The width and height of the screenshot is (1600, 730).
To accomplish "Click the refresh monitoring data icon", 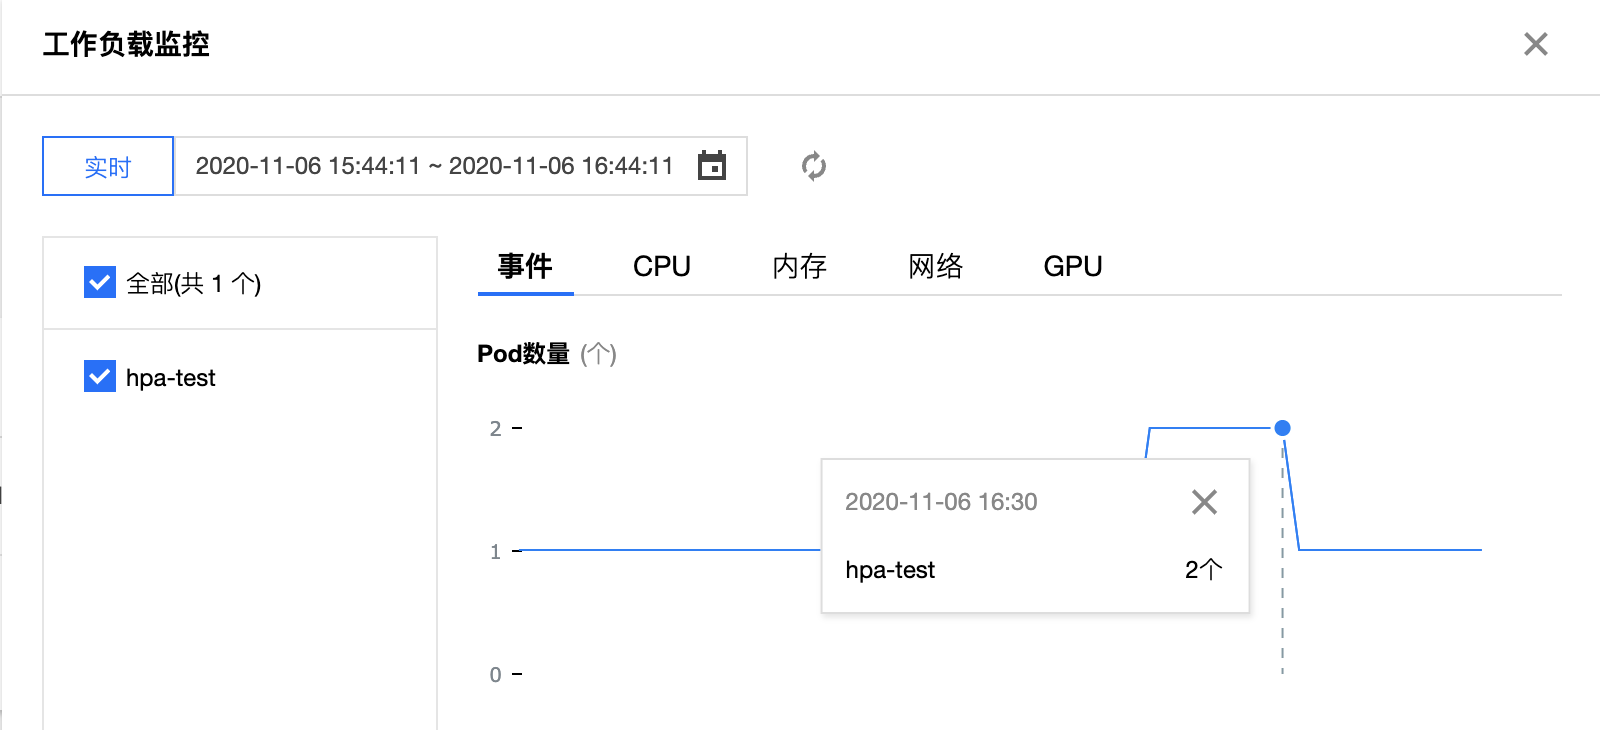I will click(814, 166).
